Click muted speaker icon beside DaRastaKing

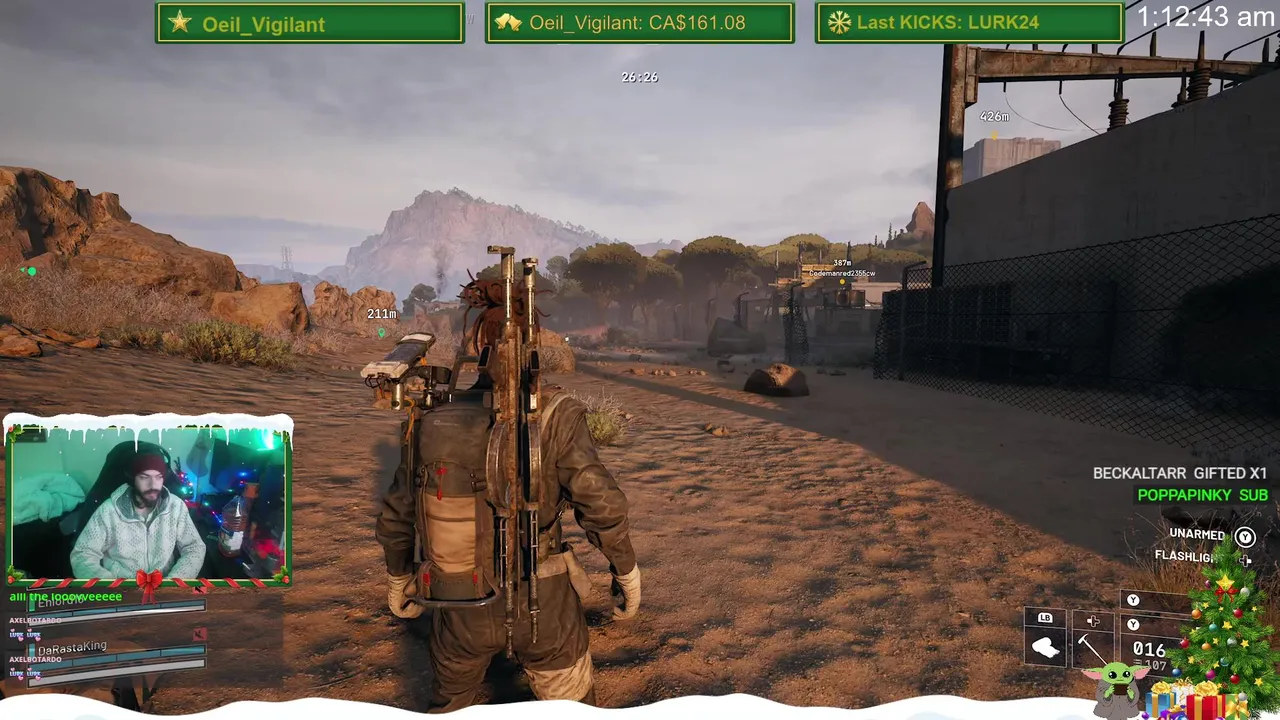(x=200, y=634)
